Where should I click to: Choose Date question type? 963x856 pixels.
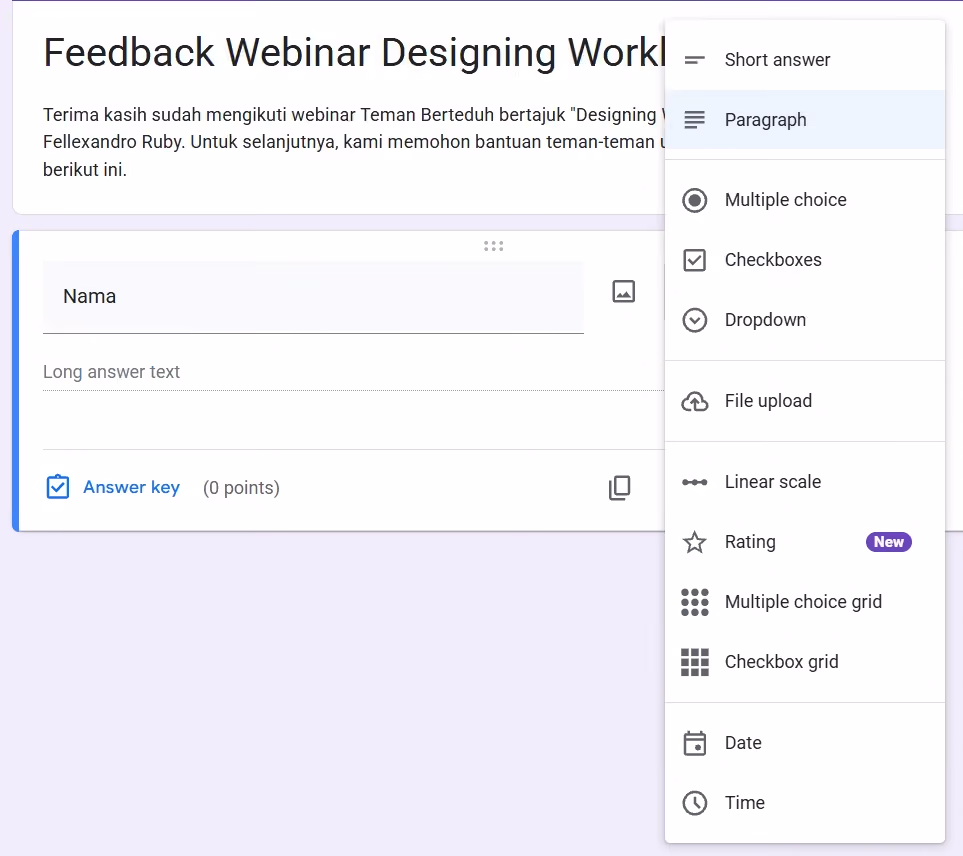pyautogui.click(x=805, y=743)
